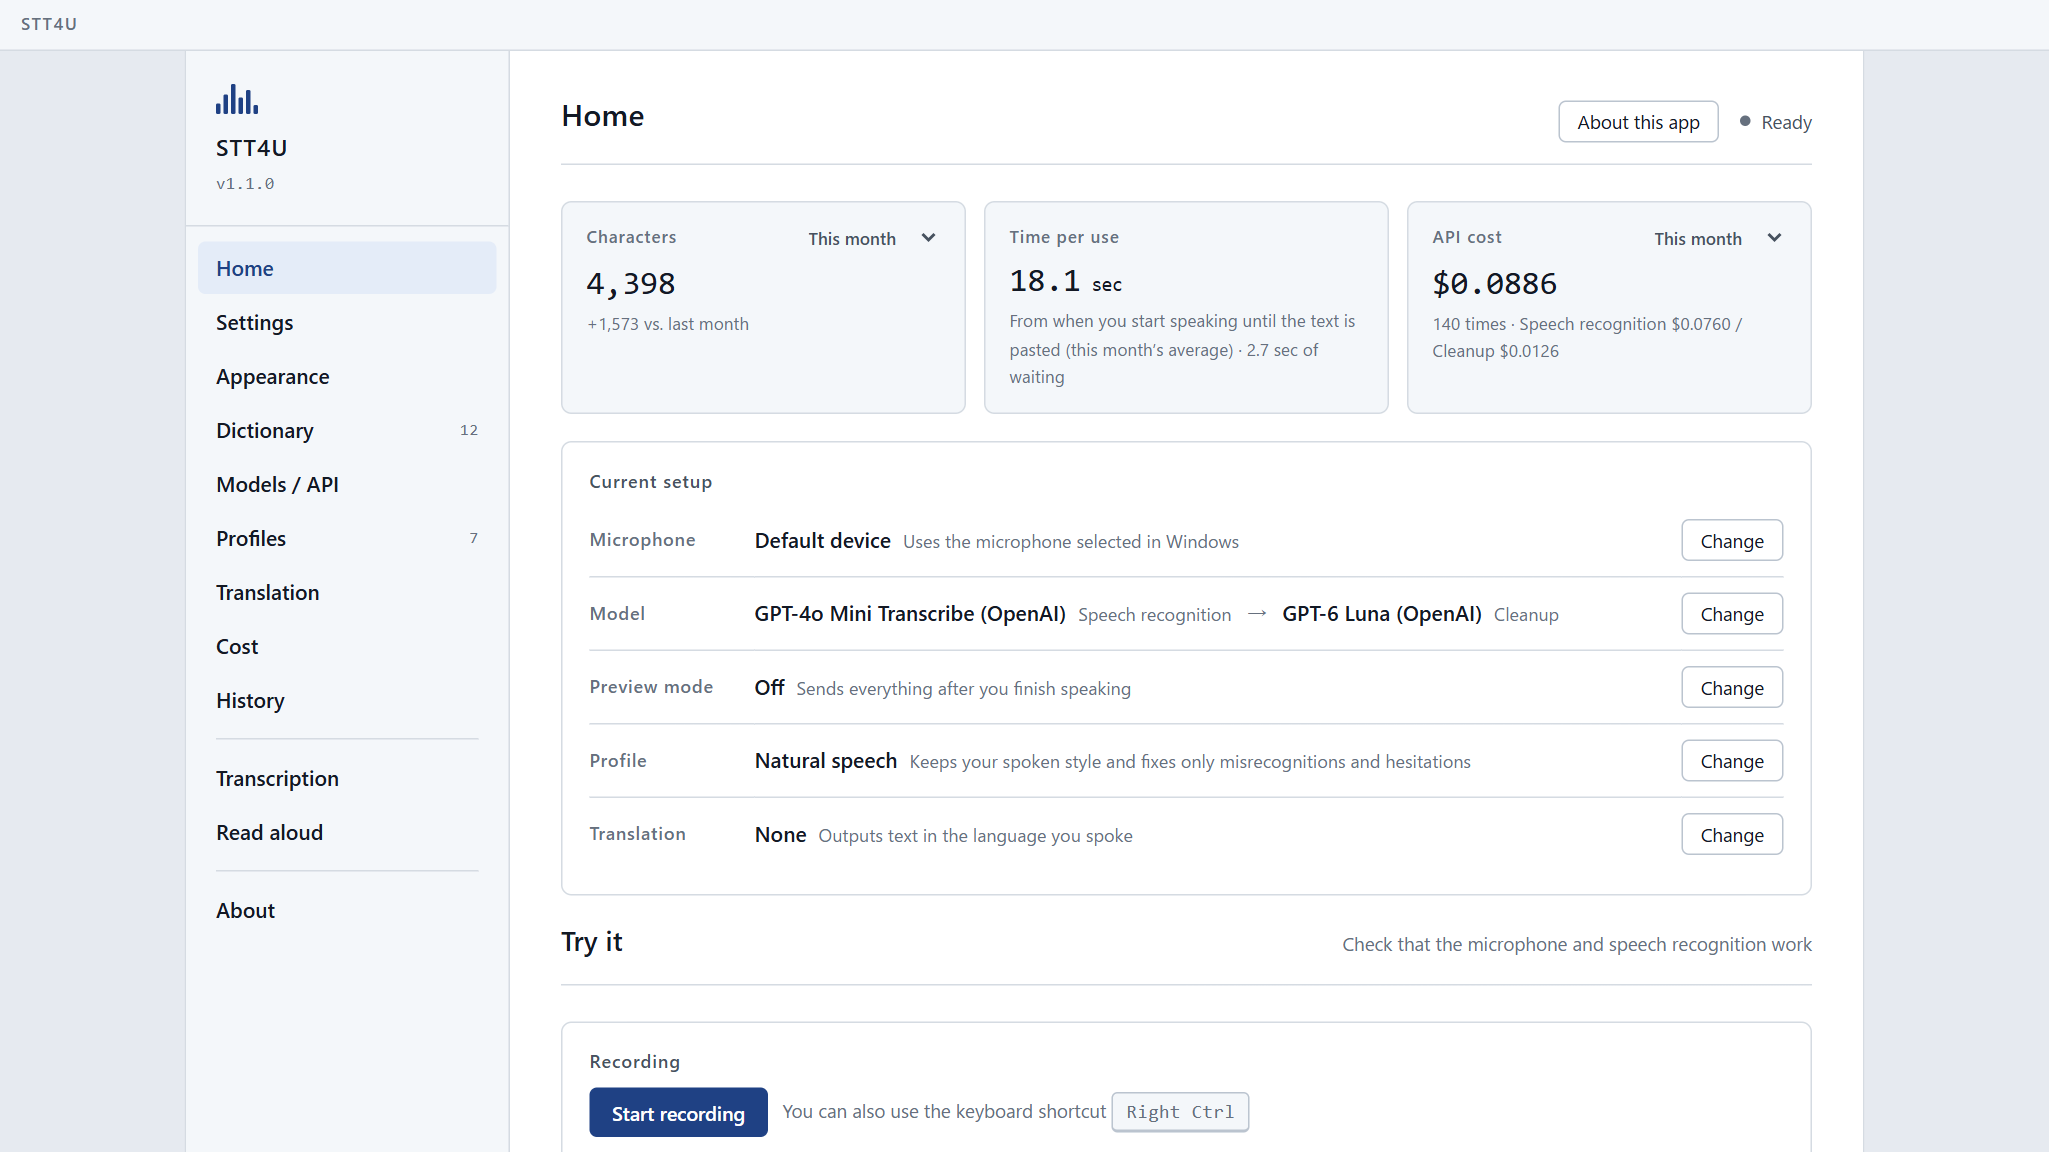Open the Transcription section

(347, 778)
